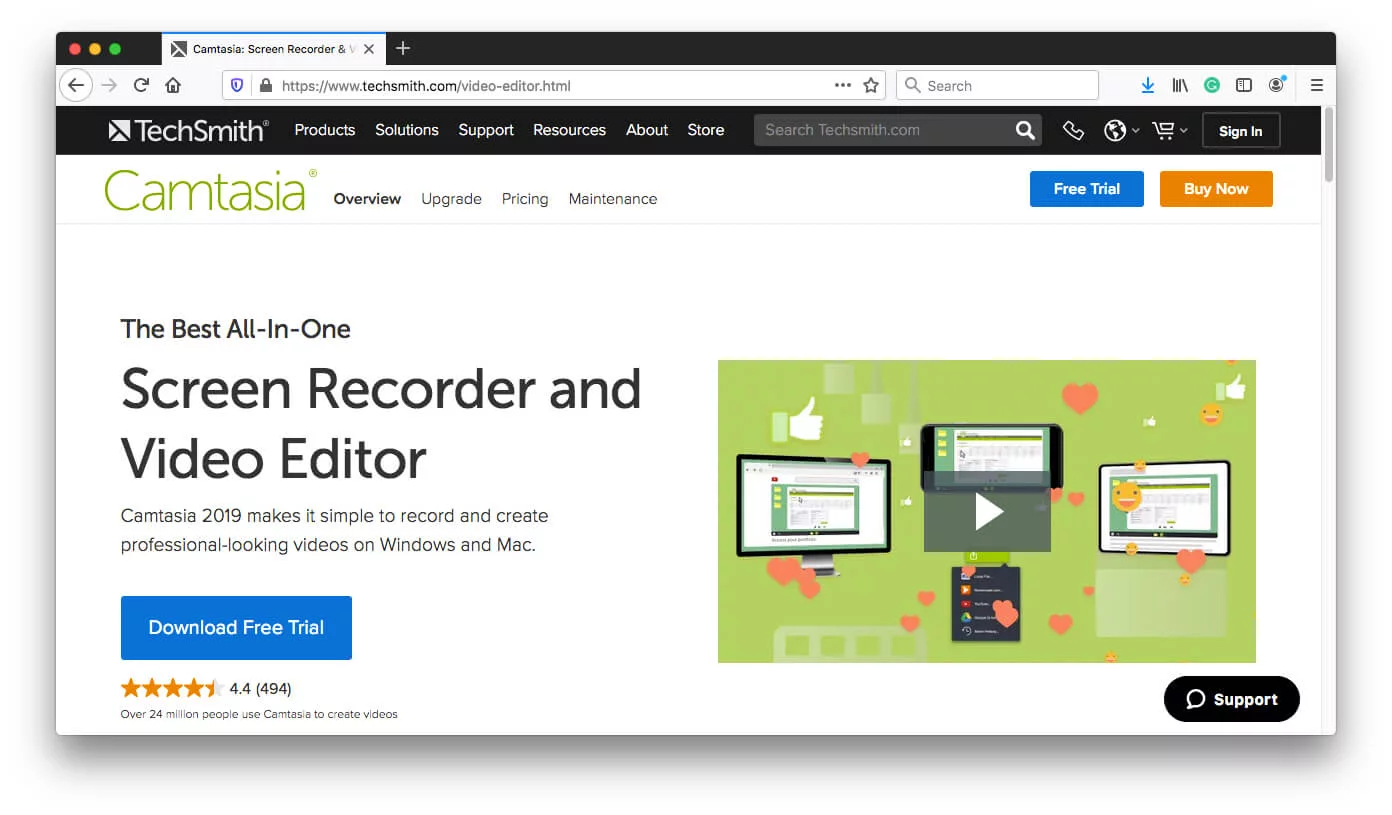The height and width of the screenshot is (815, 1392).
Task: Open the About menu
Action: point(647,130)
